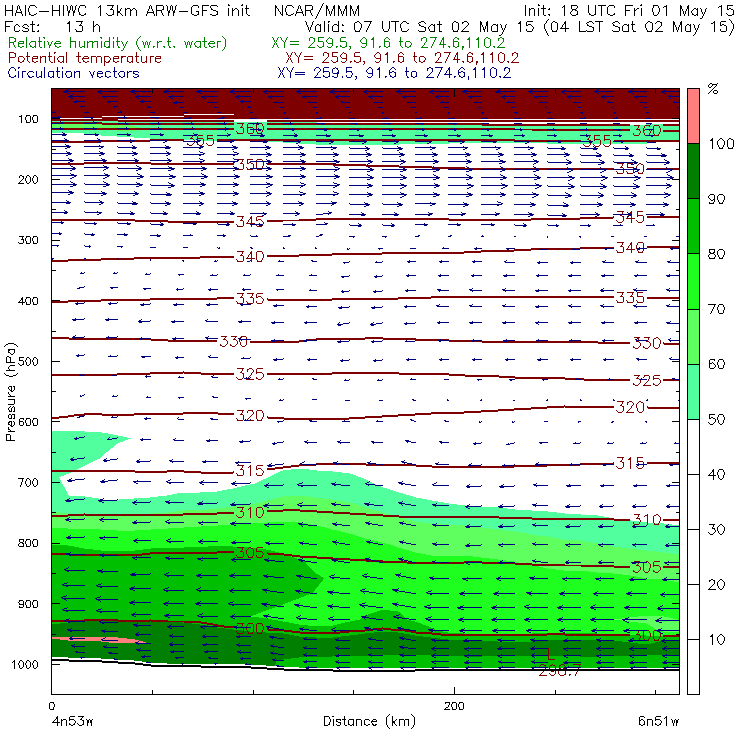The width and height of the screenshot is (740, 740).
Task: Select the 80–90% green colorbar segment
Action: 693,226
